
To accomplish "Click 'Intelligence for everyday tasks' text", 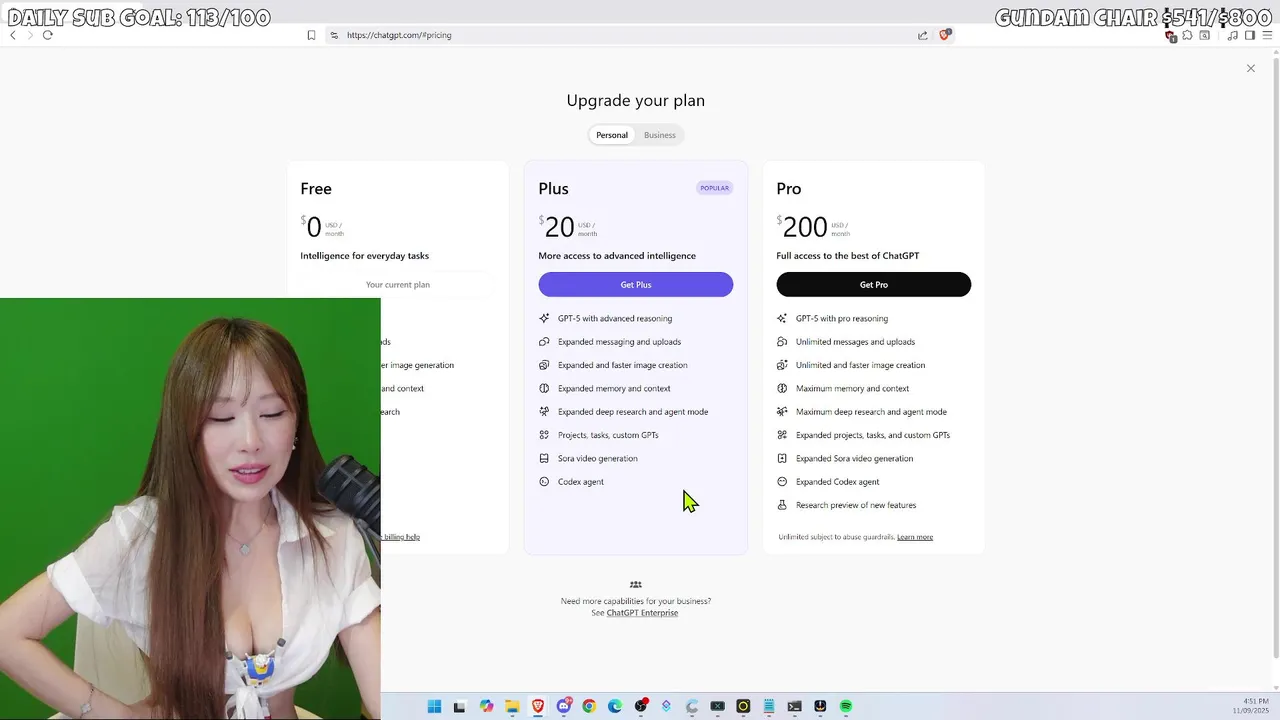I will [365, 256].
